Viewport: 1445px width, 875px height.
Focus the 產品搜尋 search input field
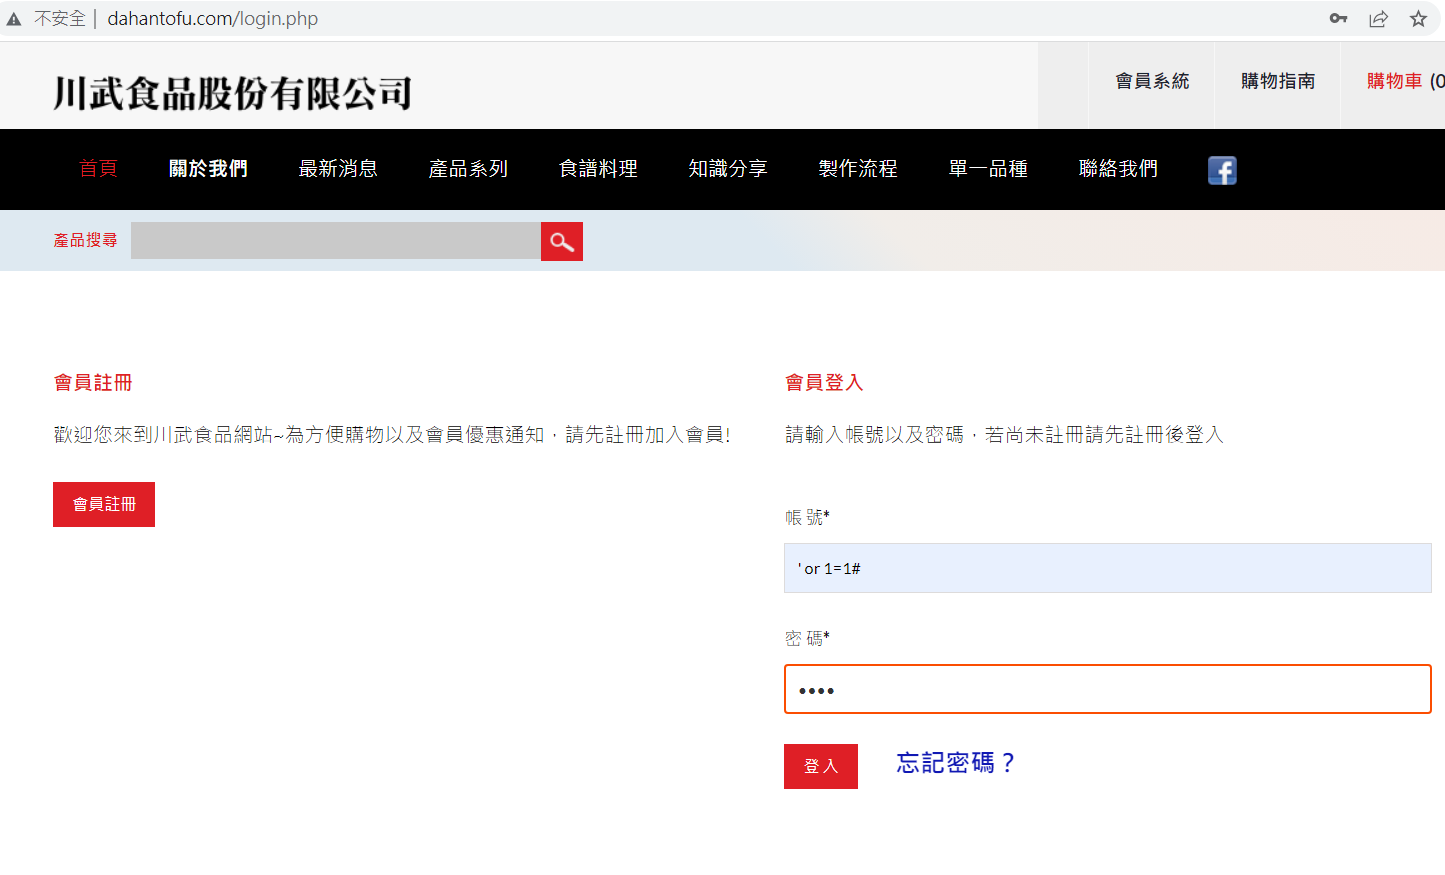336,241
